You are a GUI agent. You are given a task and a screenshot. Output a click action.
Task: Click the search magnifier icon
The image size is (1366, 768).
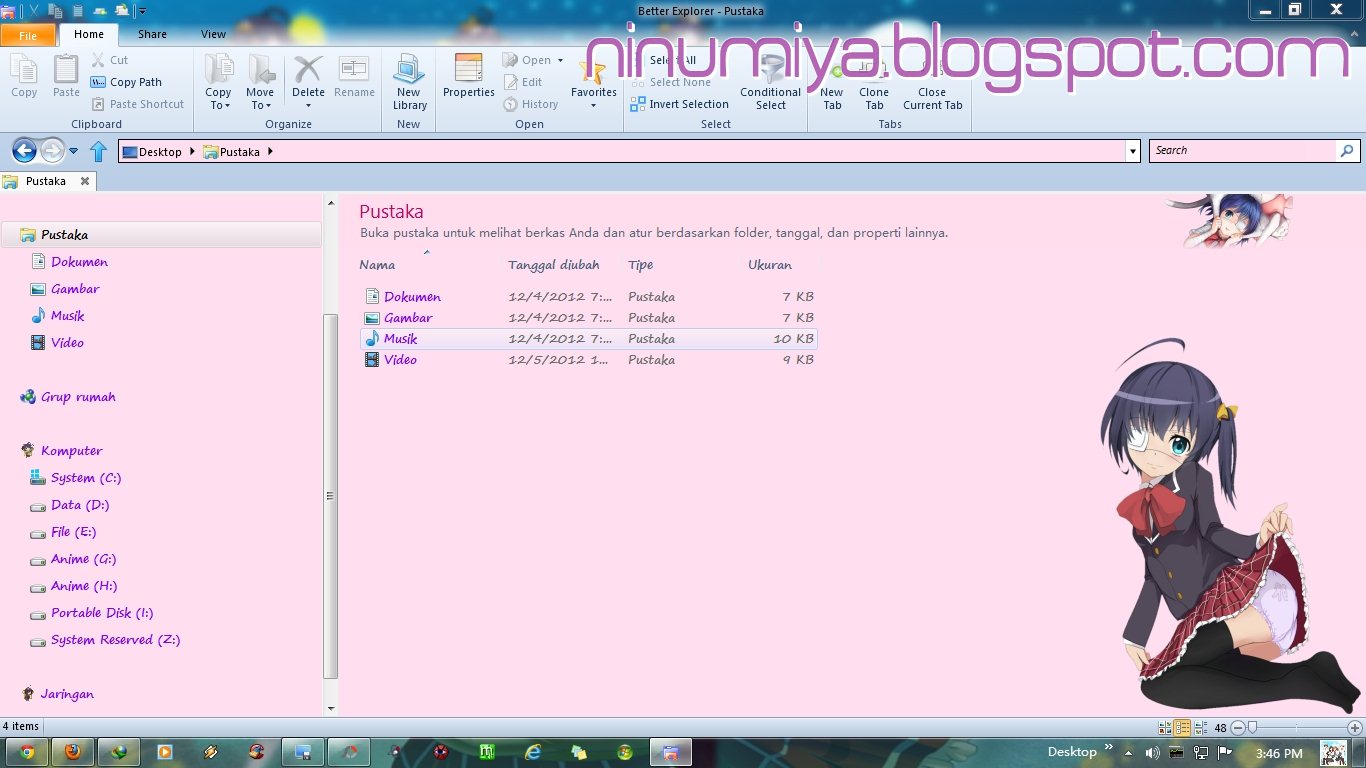[x=1347, y=151]
